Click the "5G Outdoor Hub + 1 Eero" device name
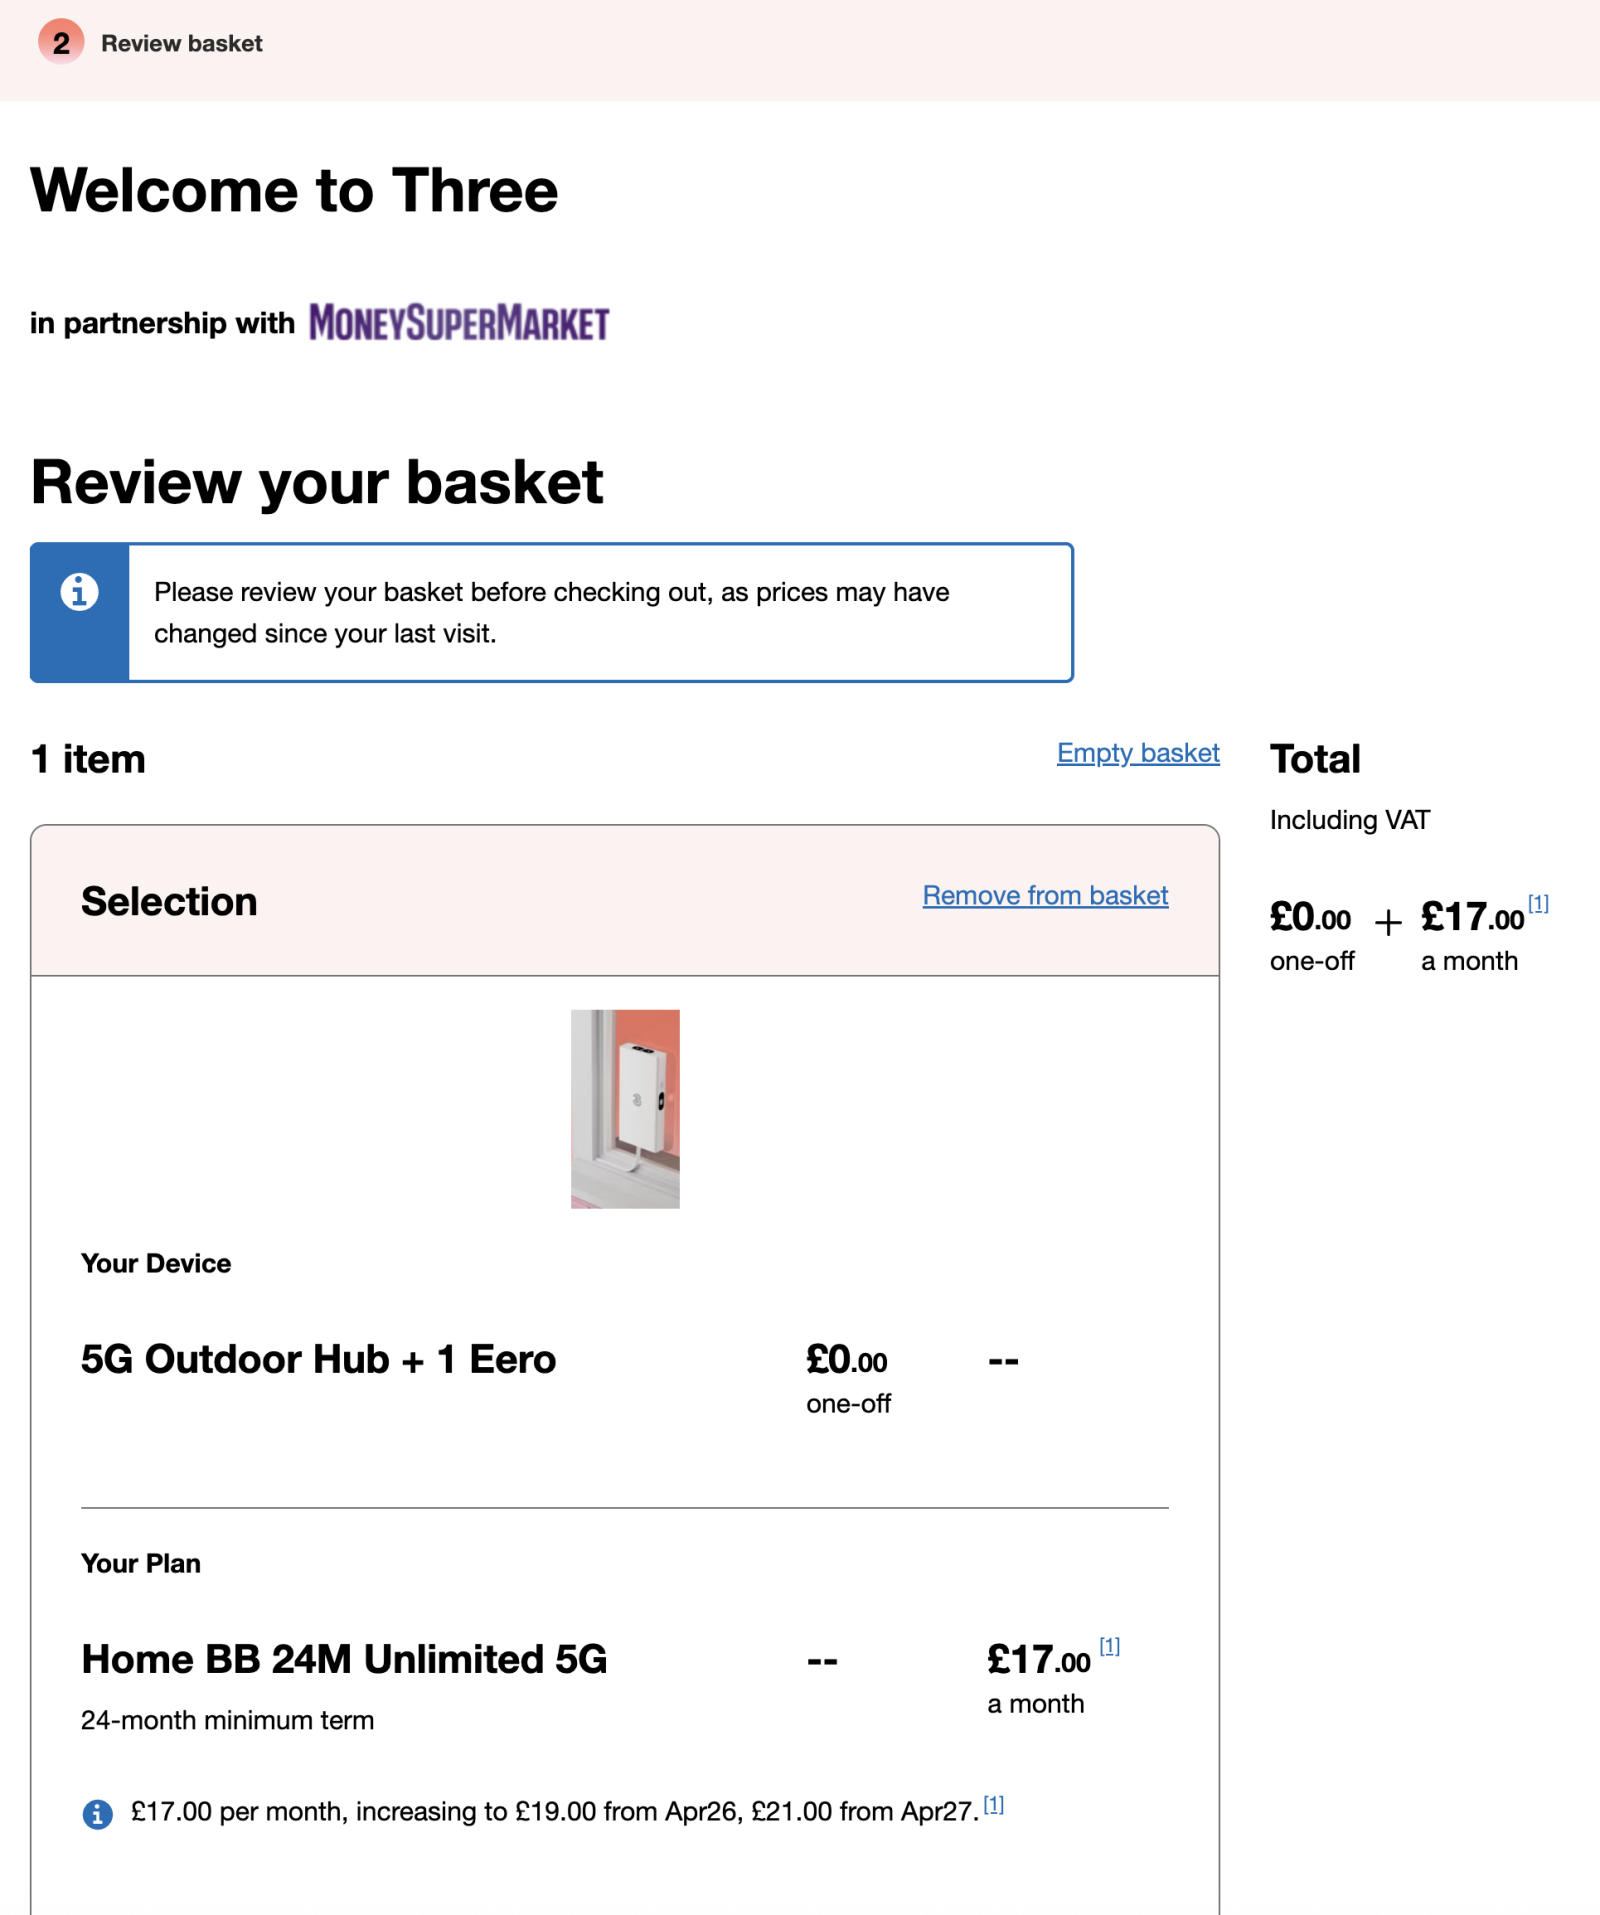 pos(318,1359)
